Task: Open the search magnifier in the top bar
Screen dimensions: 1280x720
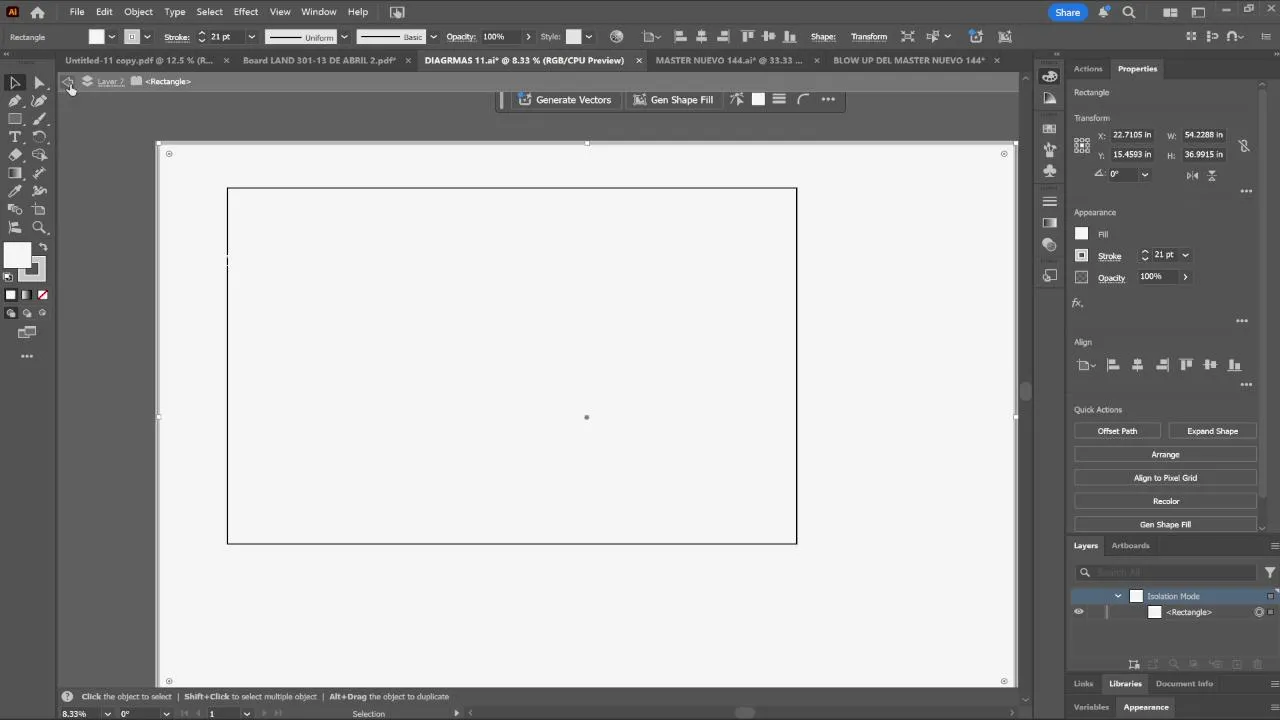Action: 1129,12
